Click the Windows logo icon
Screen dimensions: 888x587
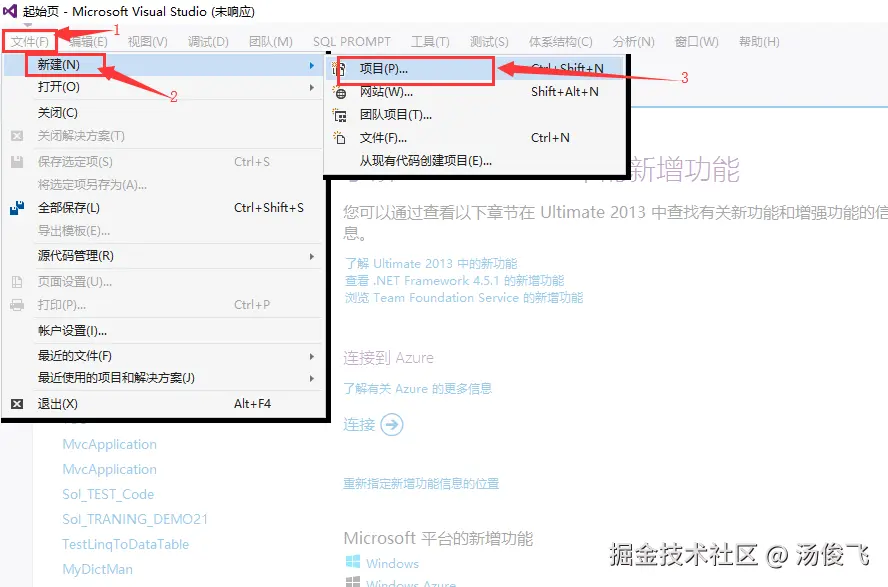[x=353, y=562]
